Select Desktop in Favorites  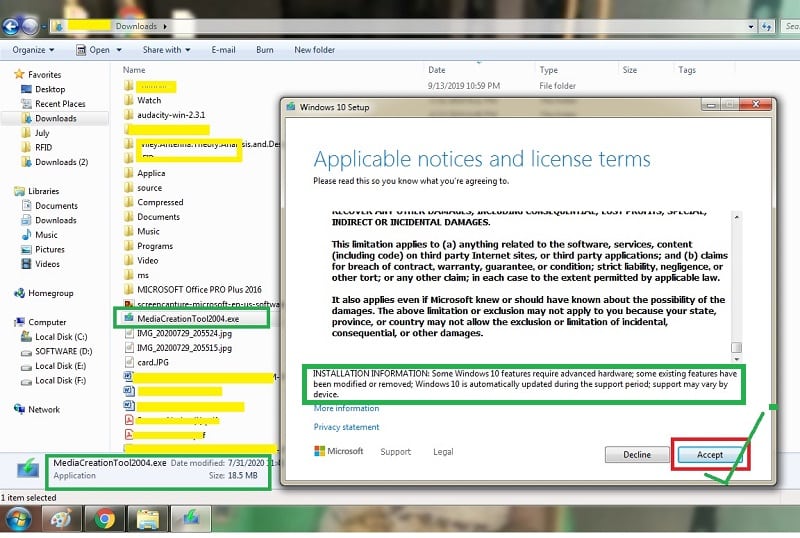tap(50, 89)
